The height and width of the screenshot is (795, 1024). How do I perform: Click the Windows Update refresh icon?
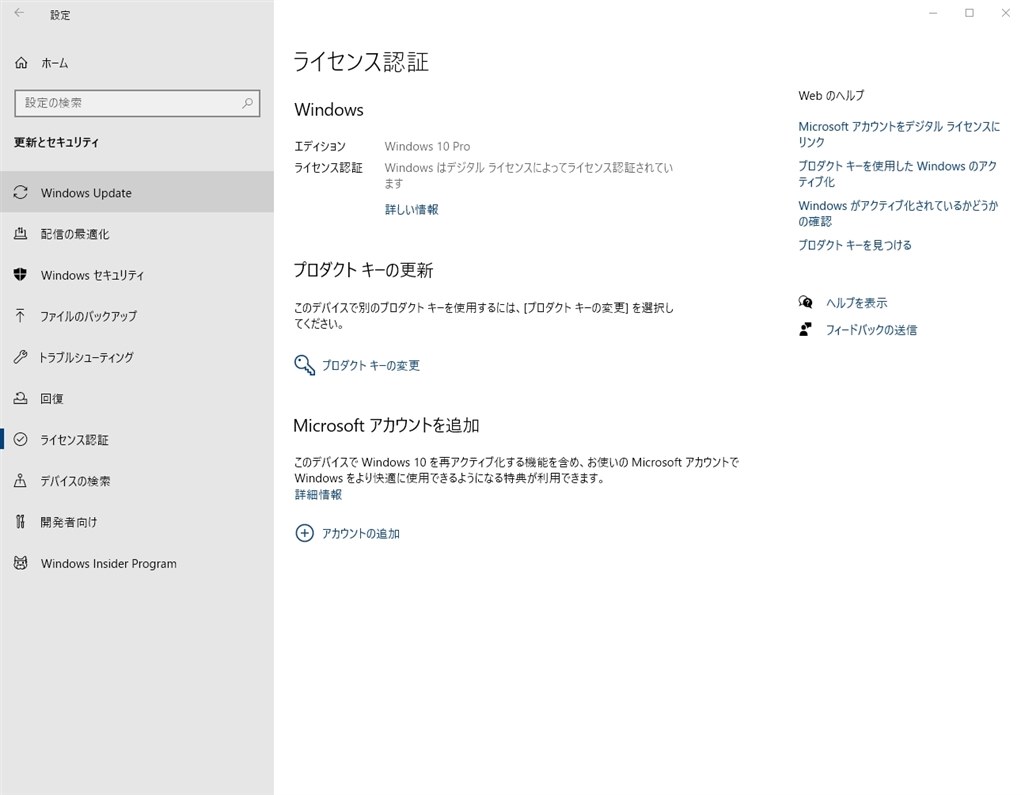click(21, 192)
